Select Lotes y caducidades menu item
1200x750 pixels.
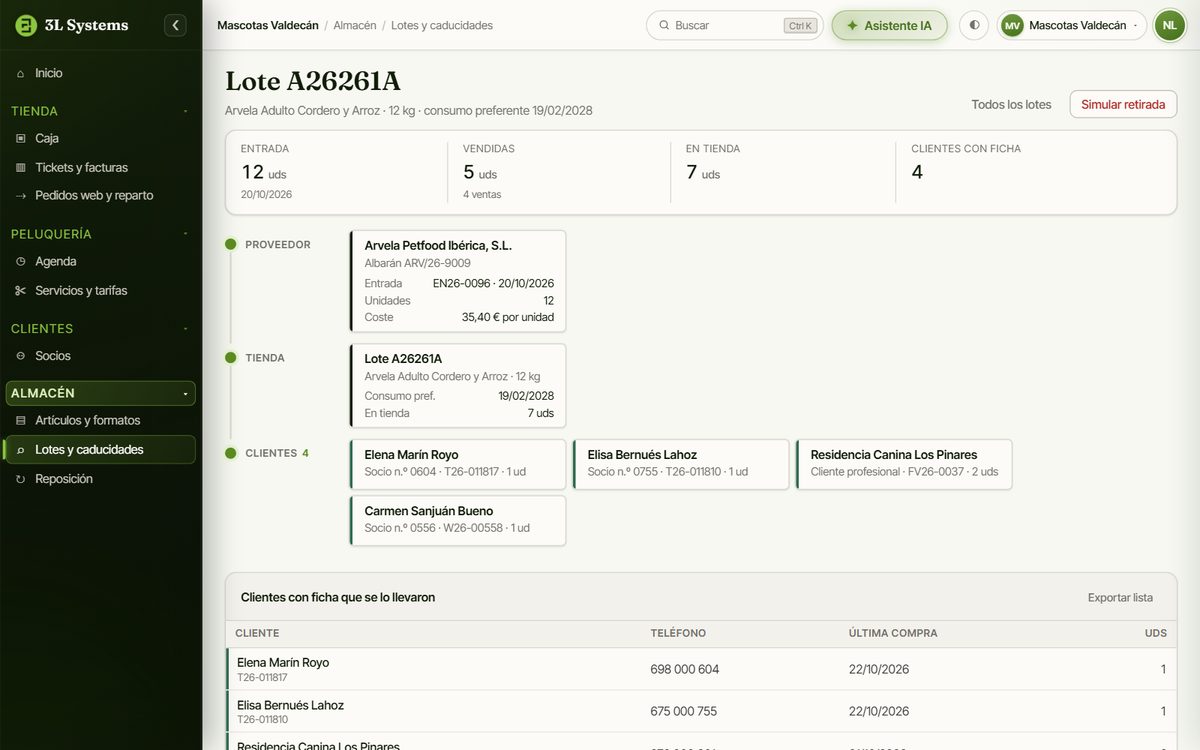pos(100,449)
